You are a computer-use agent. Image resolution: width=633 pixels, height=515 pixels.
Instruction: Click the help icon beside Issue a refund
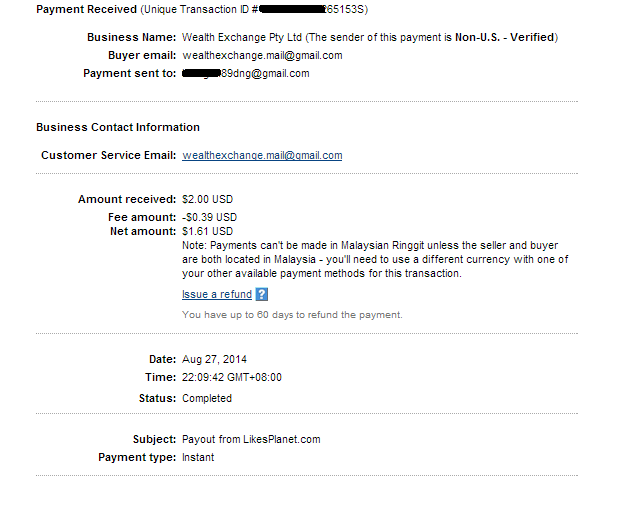point(262,294)
